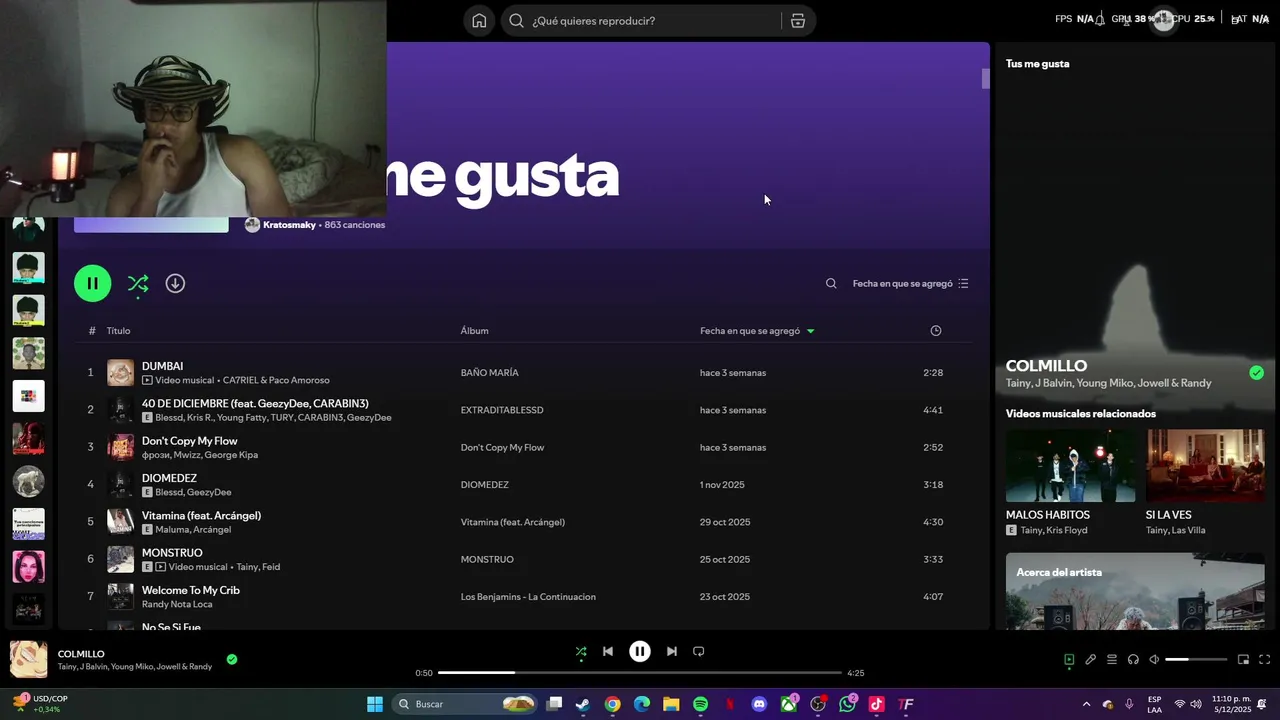This screenshot has height=720, width=1280.
Task: Pause playback in the bottom player bar
Action: [640, 652]
